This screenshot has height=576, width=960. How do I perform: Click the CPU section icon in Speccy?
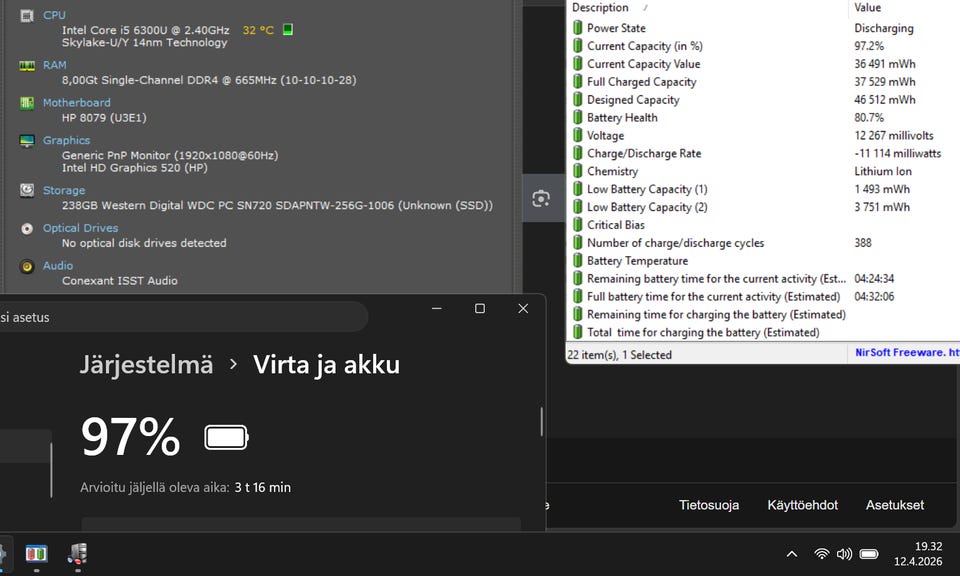point(27,15)
